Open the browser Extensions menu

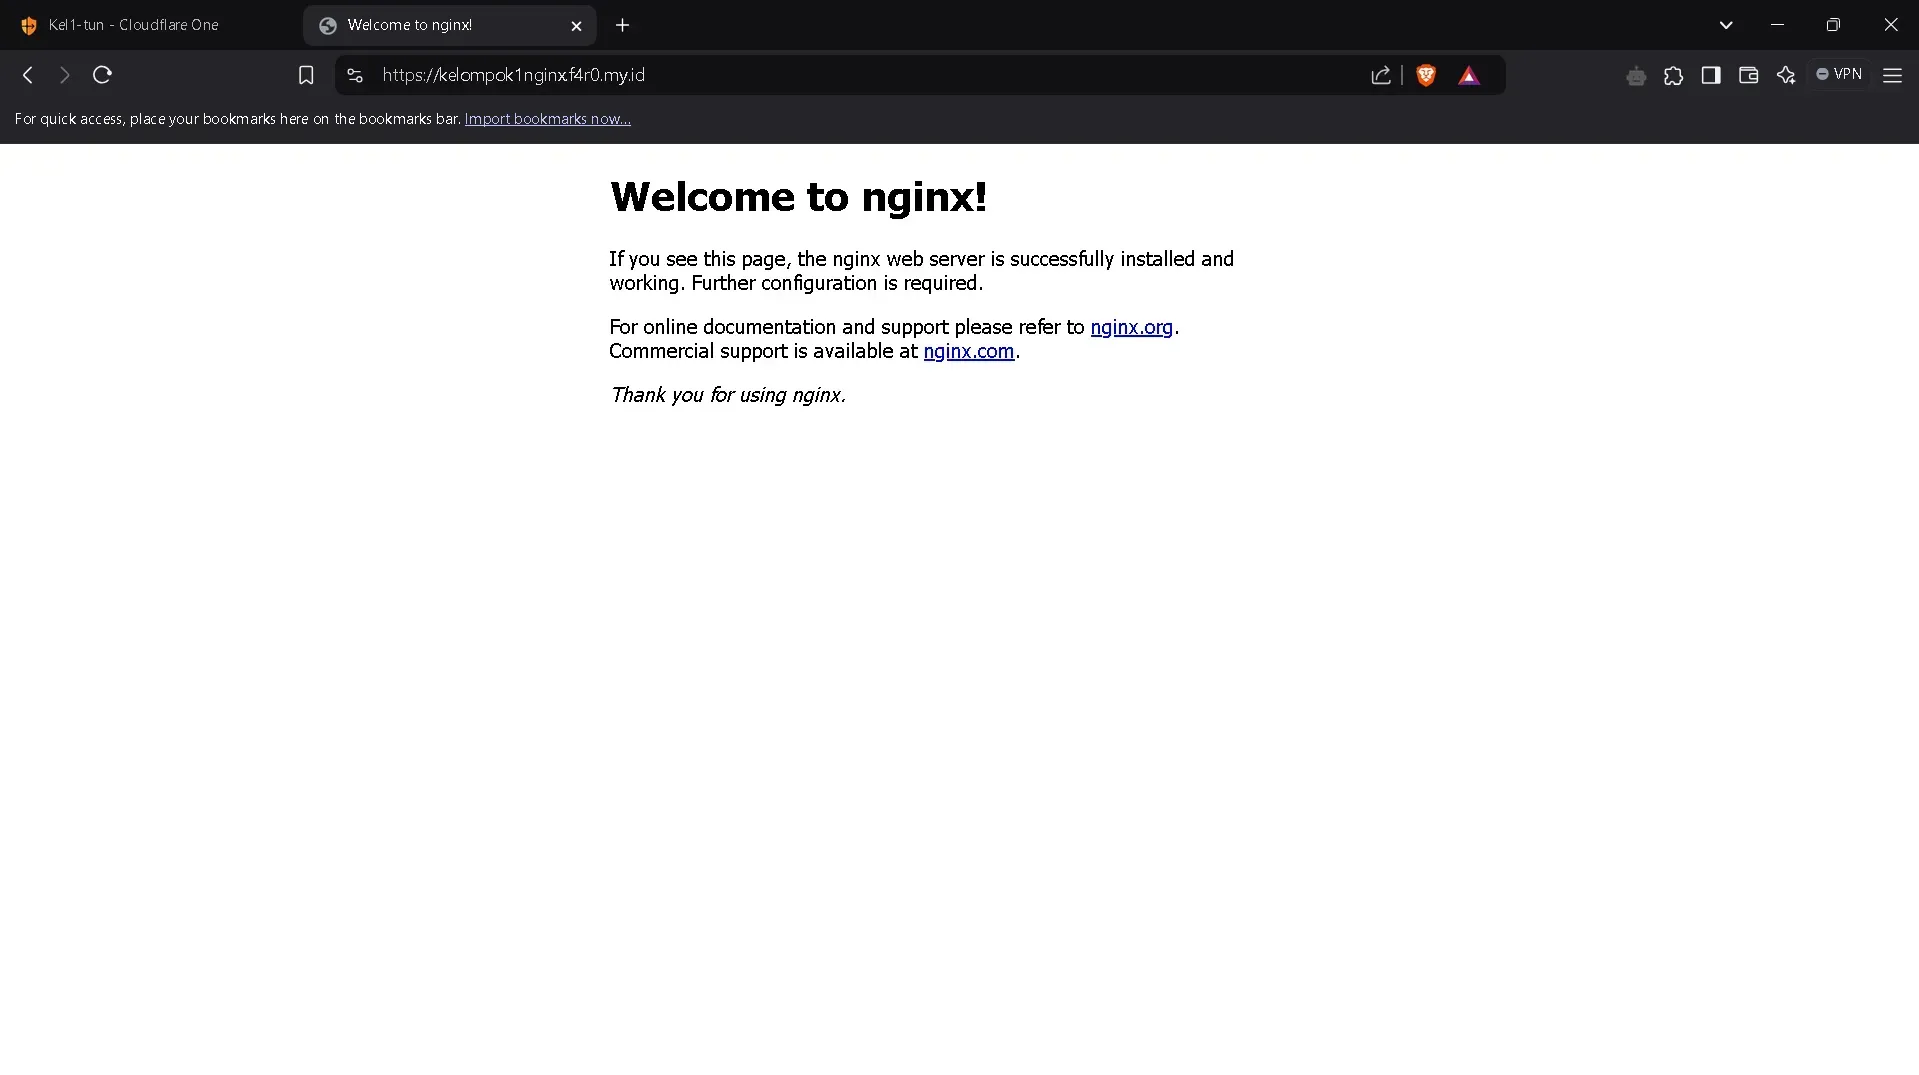coord(1674,75)
